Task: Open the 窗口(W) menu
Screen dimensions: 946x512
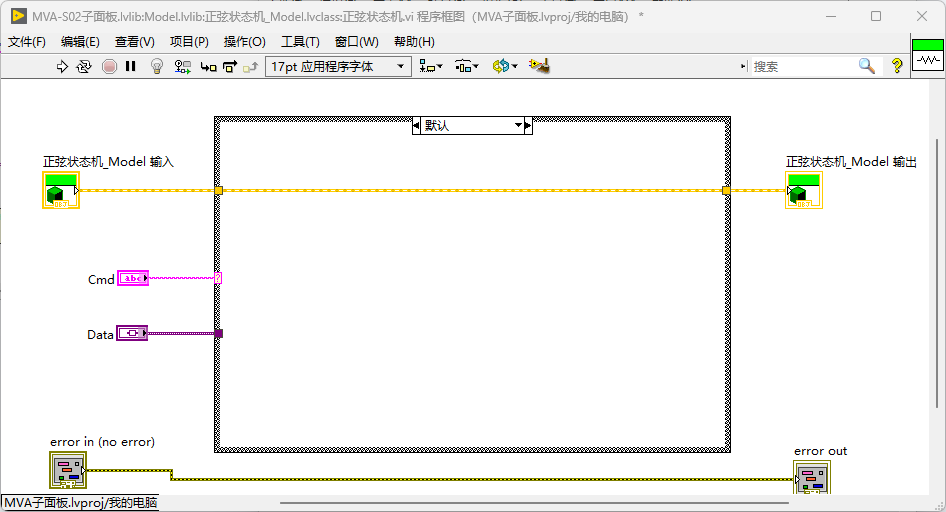Action: 357,42
